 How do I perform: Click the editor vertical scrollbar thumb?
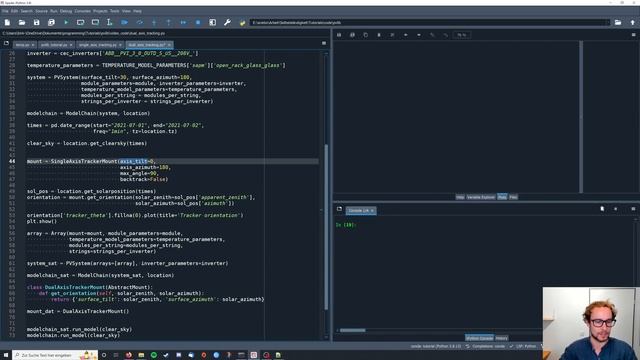pyautogui.click(x=326, y=227)
